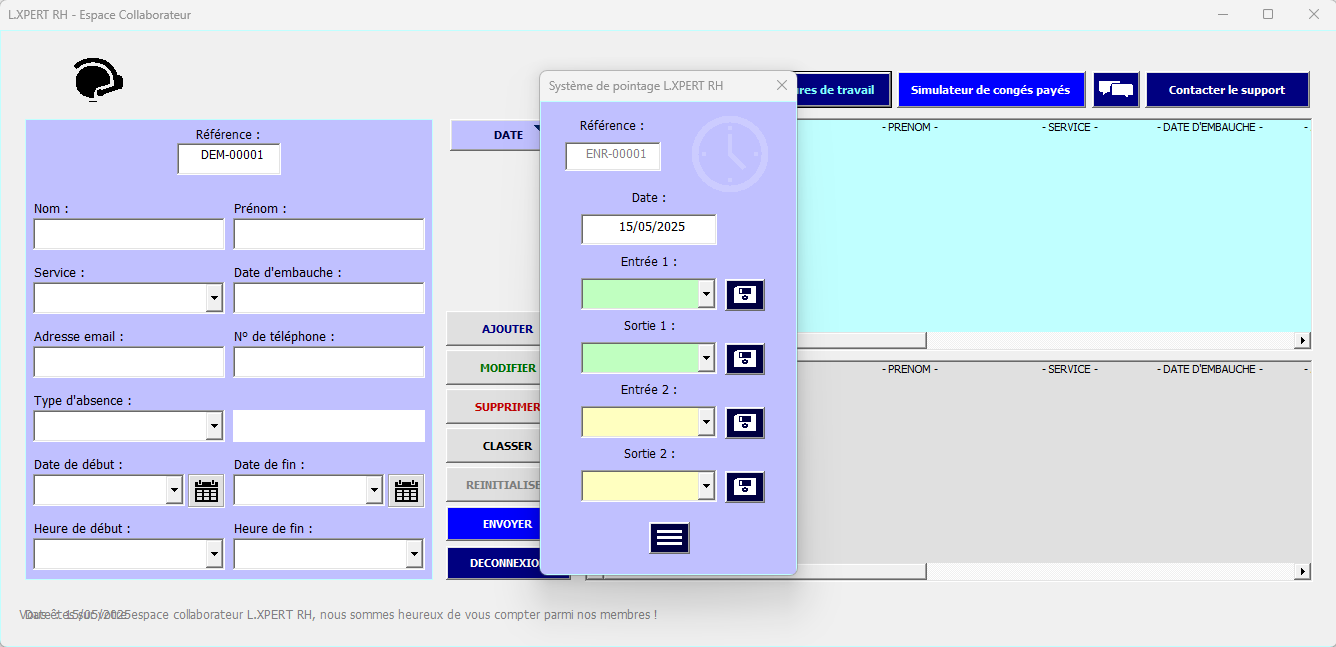
Task: Click the AJOUTER button
Action: [x=494, y=329]
